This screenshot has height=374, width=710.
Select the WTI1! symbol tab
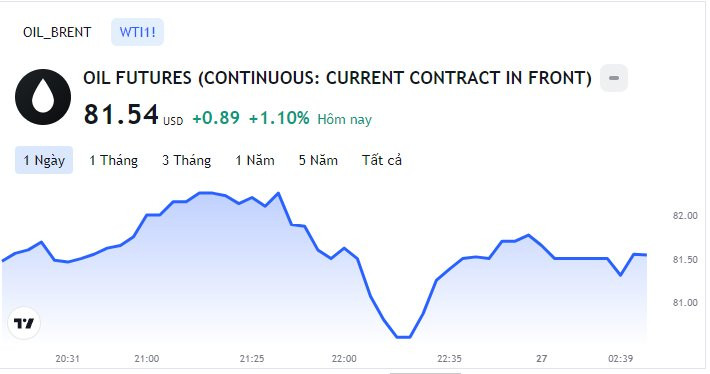click(x=137, y=32)
